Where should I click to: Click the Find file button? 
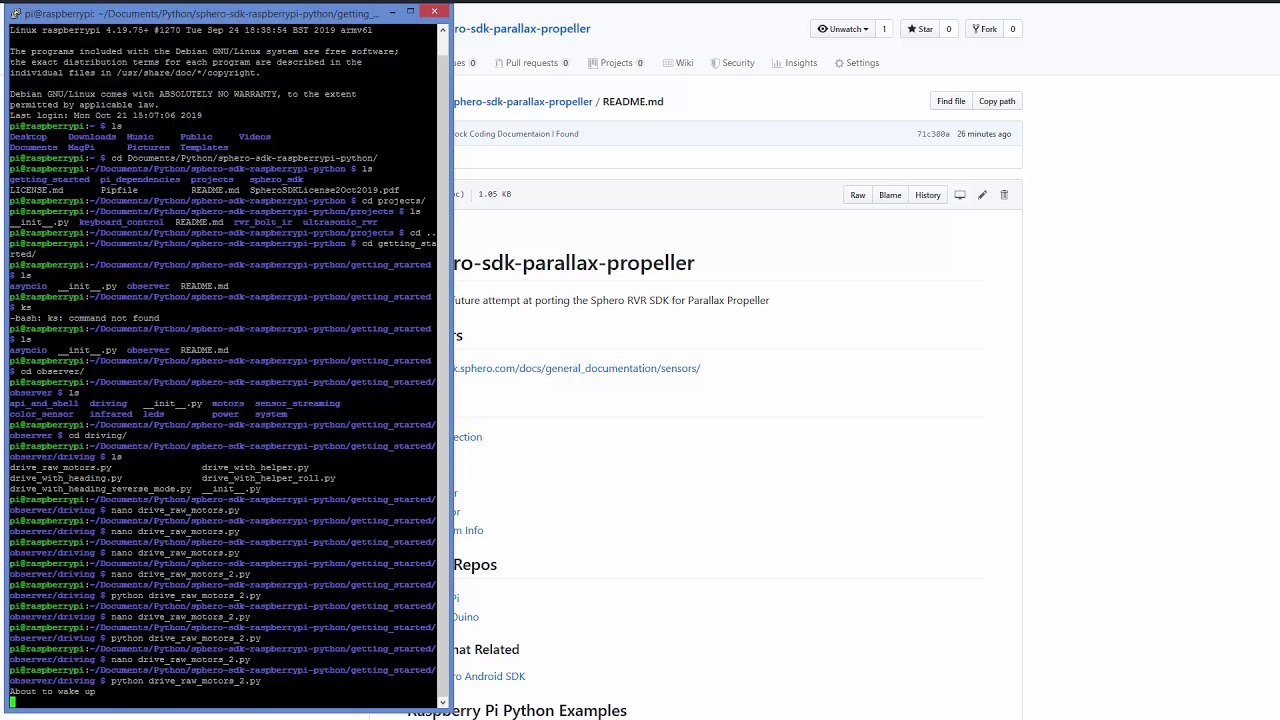pyautogui.click(x=951, y=101)
